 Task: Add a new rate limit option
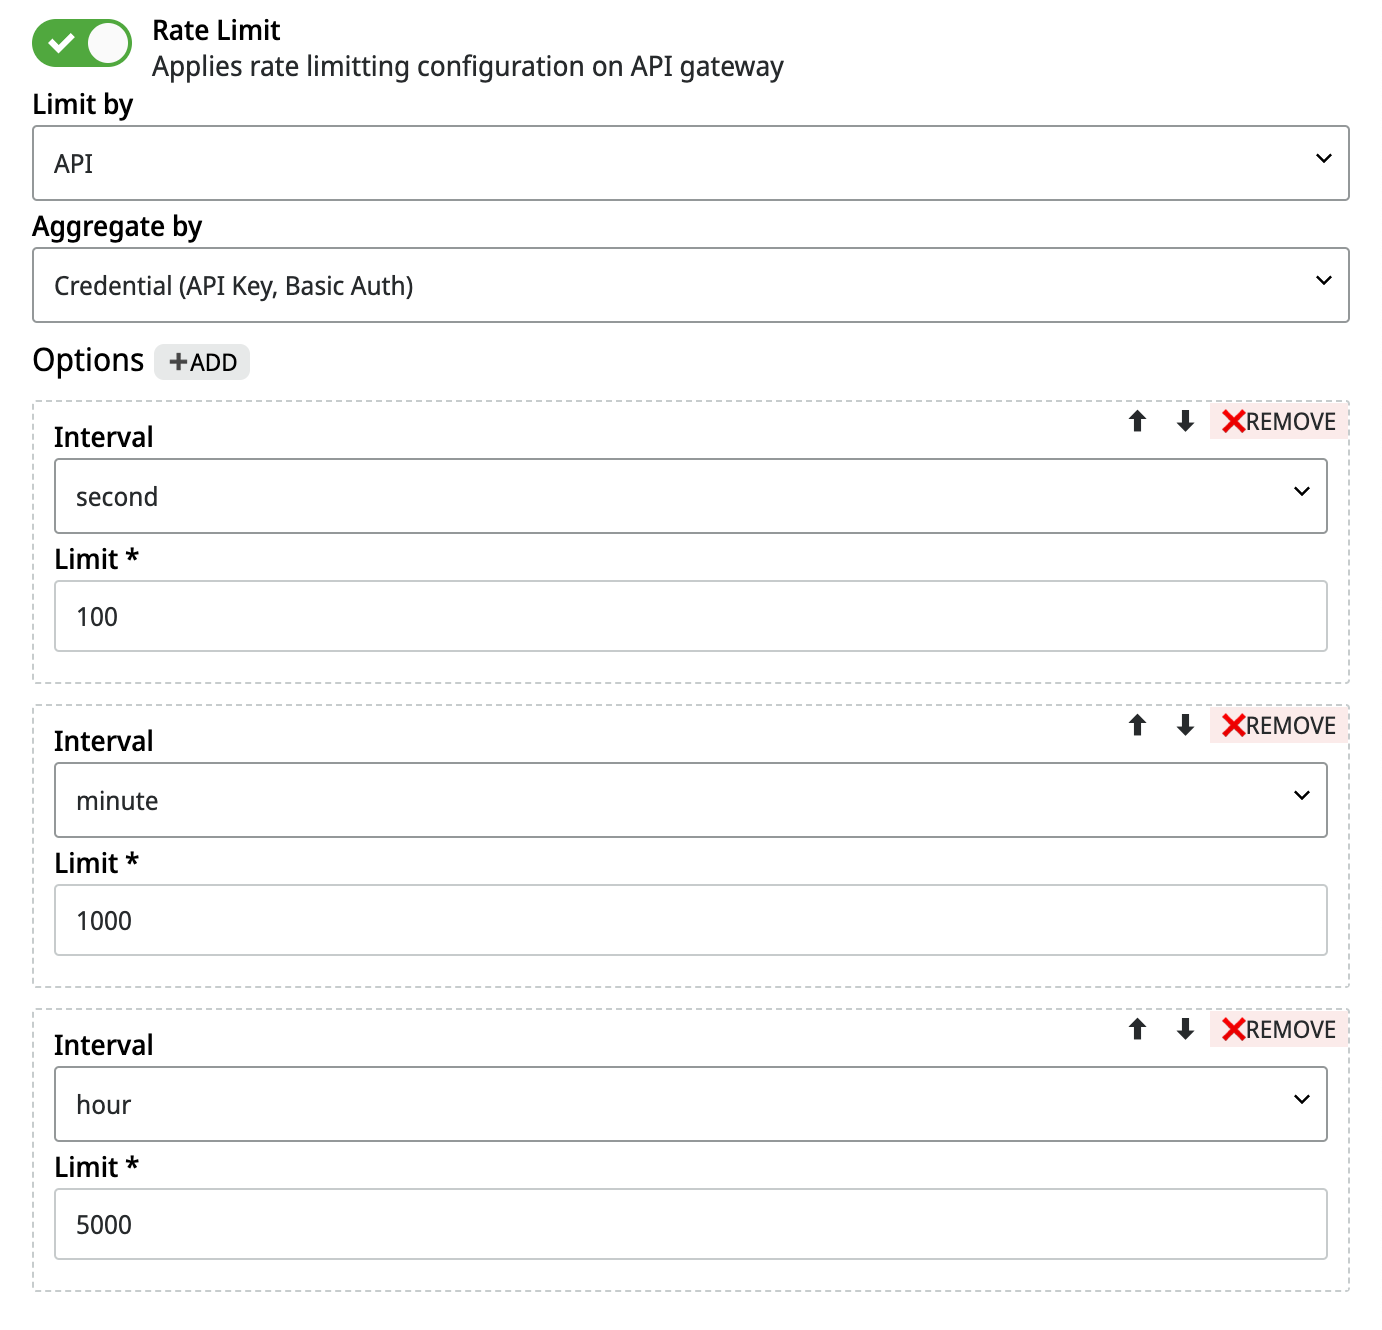[202, 362]
